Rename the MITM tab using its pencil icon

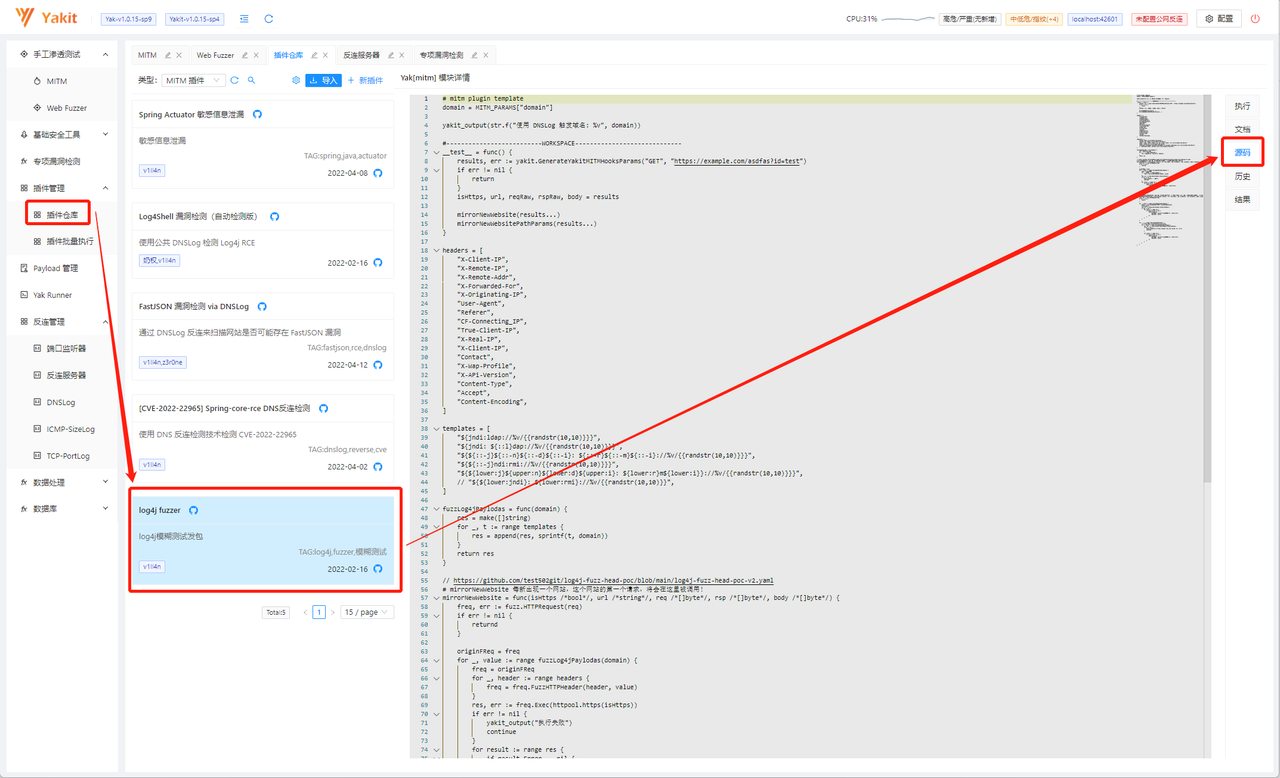(168, 55)
